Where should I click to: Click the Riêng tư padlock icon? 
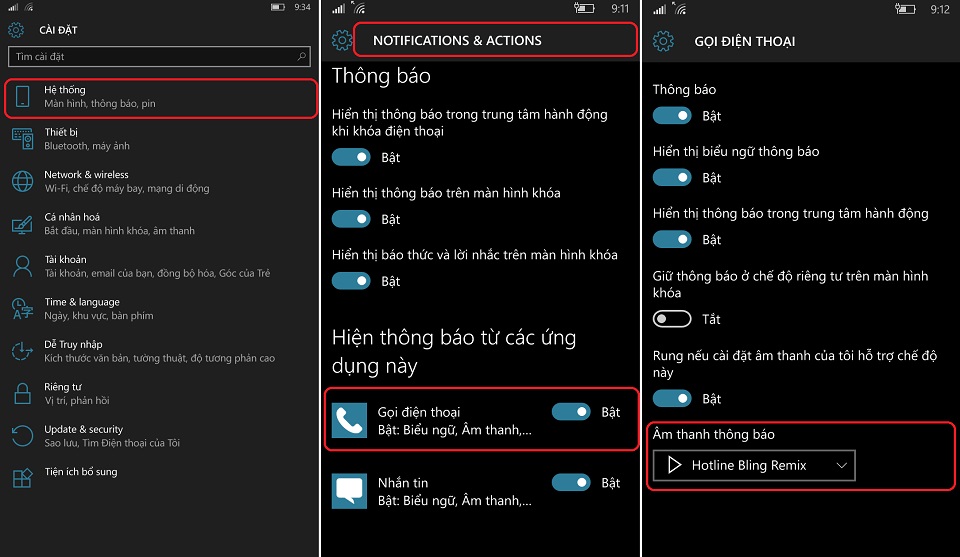pos(23,394)
